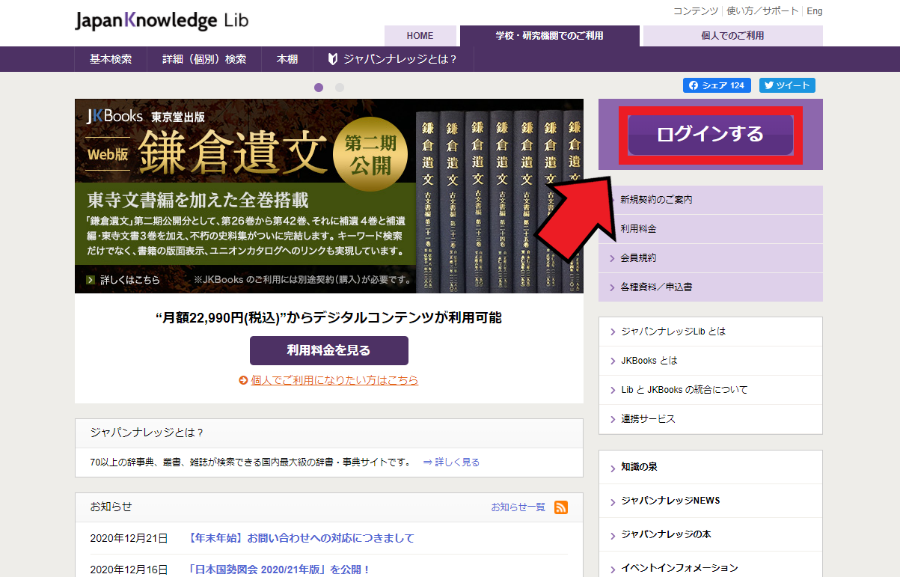Image resolution: width=900 pixels, height=577 pixels.
Task: Open ジャパンナレッジLib とは link
Action: [711, 332]
